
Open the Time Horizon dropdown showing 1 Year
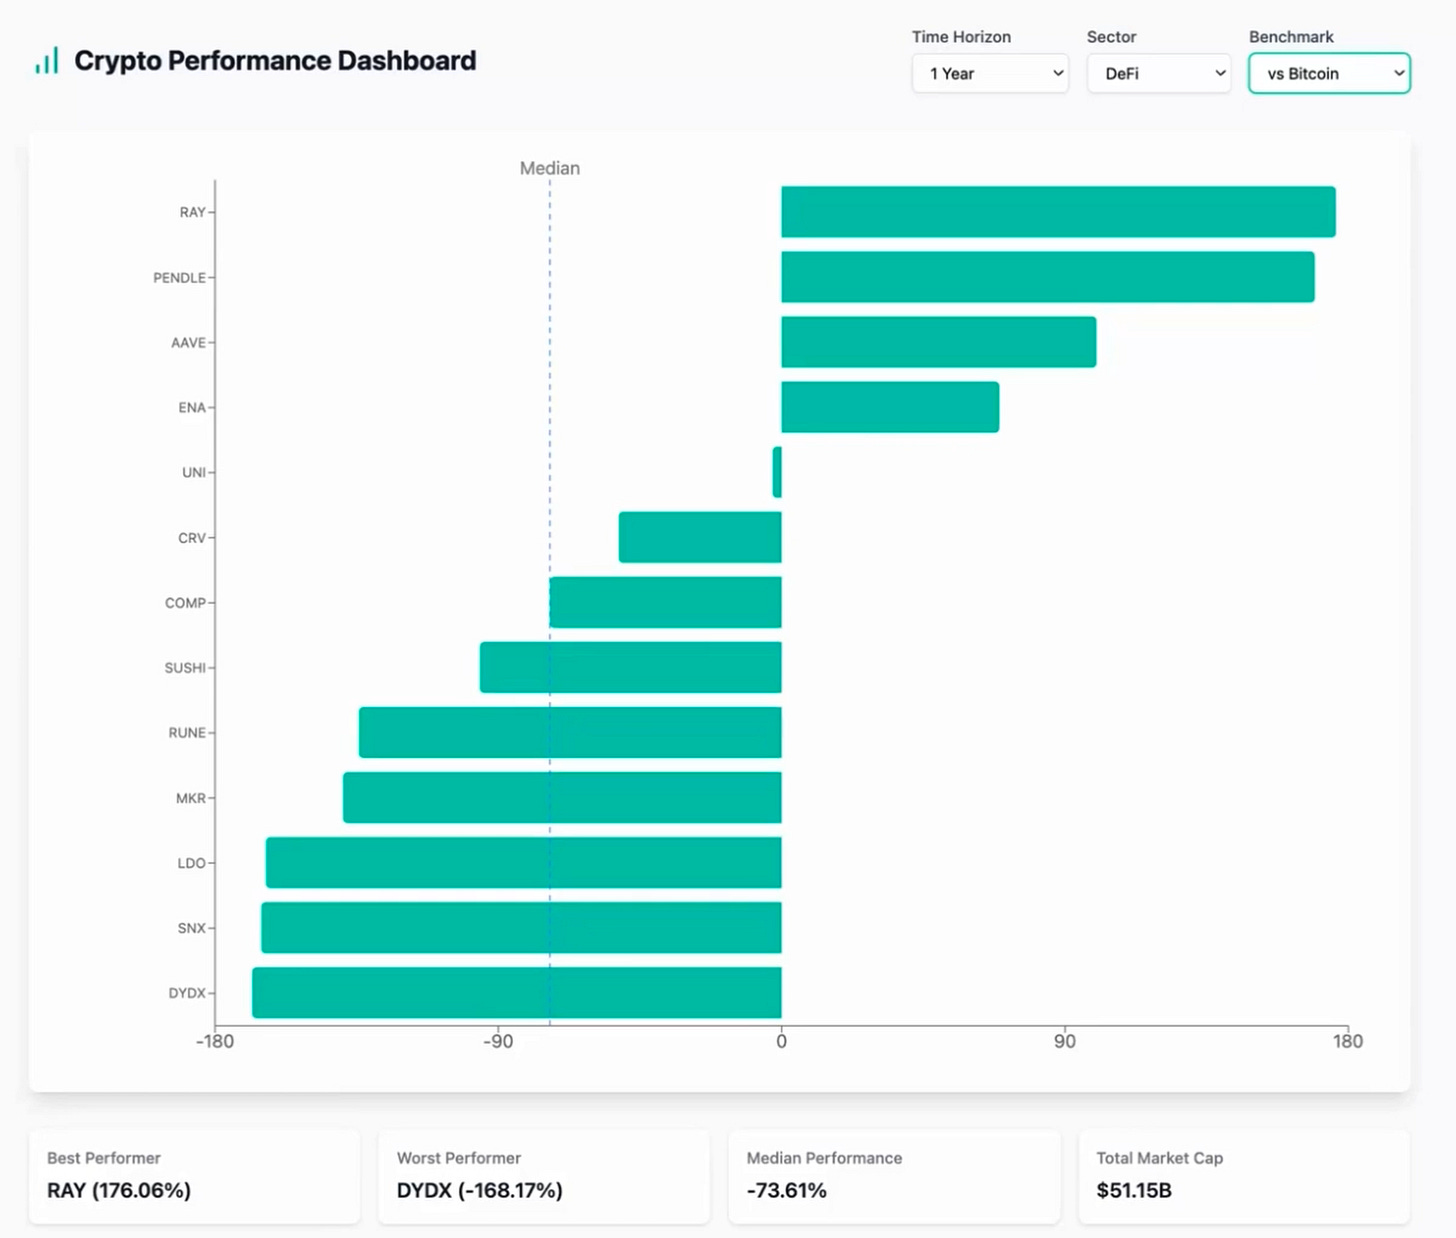[990, 73]
